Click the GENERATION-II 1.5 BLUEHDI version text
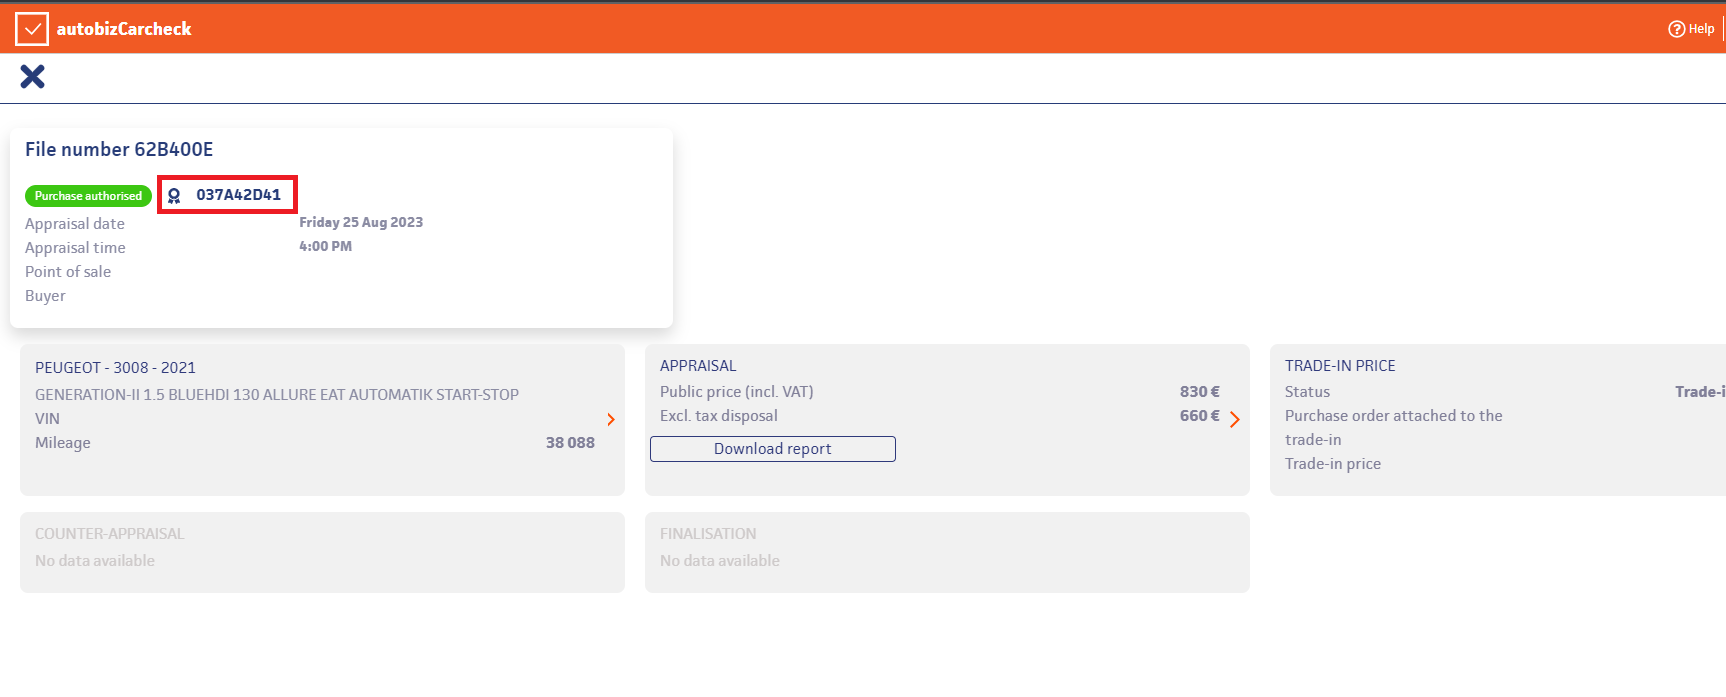The height and width of the screenshot is (697, 1726). [x=277, y=395]
